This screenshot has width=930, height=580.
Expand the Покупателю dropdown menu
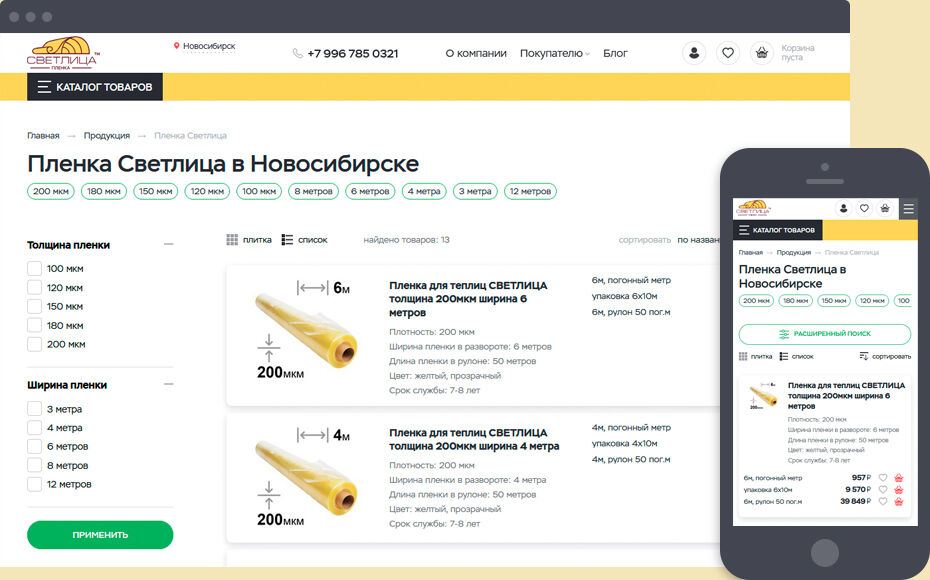pos(554,53)
